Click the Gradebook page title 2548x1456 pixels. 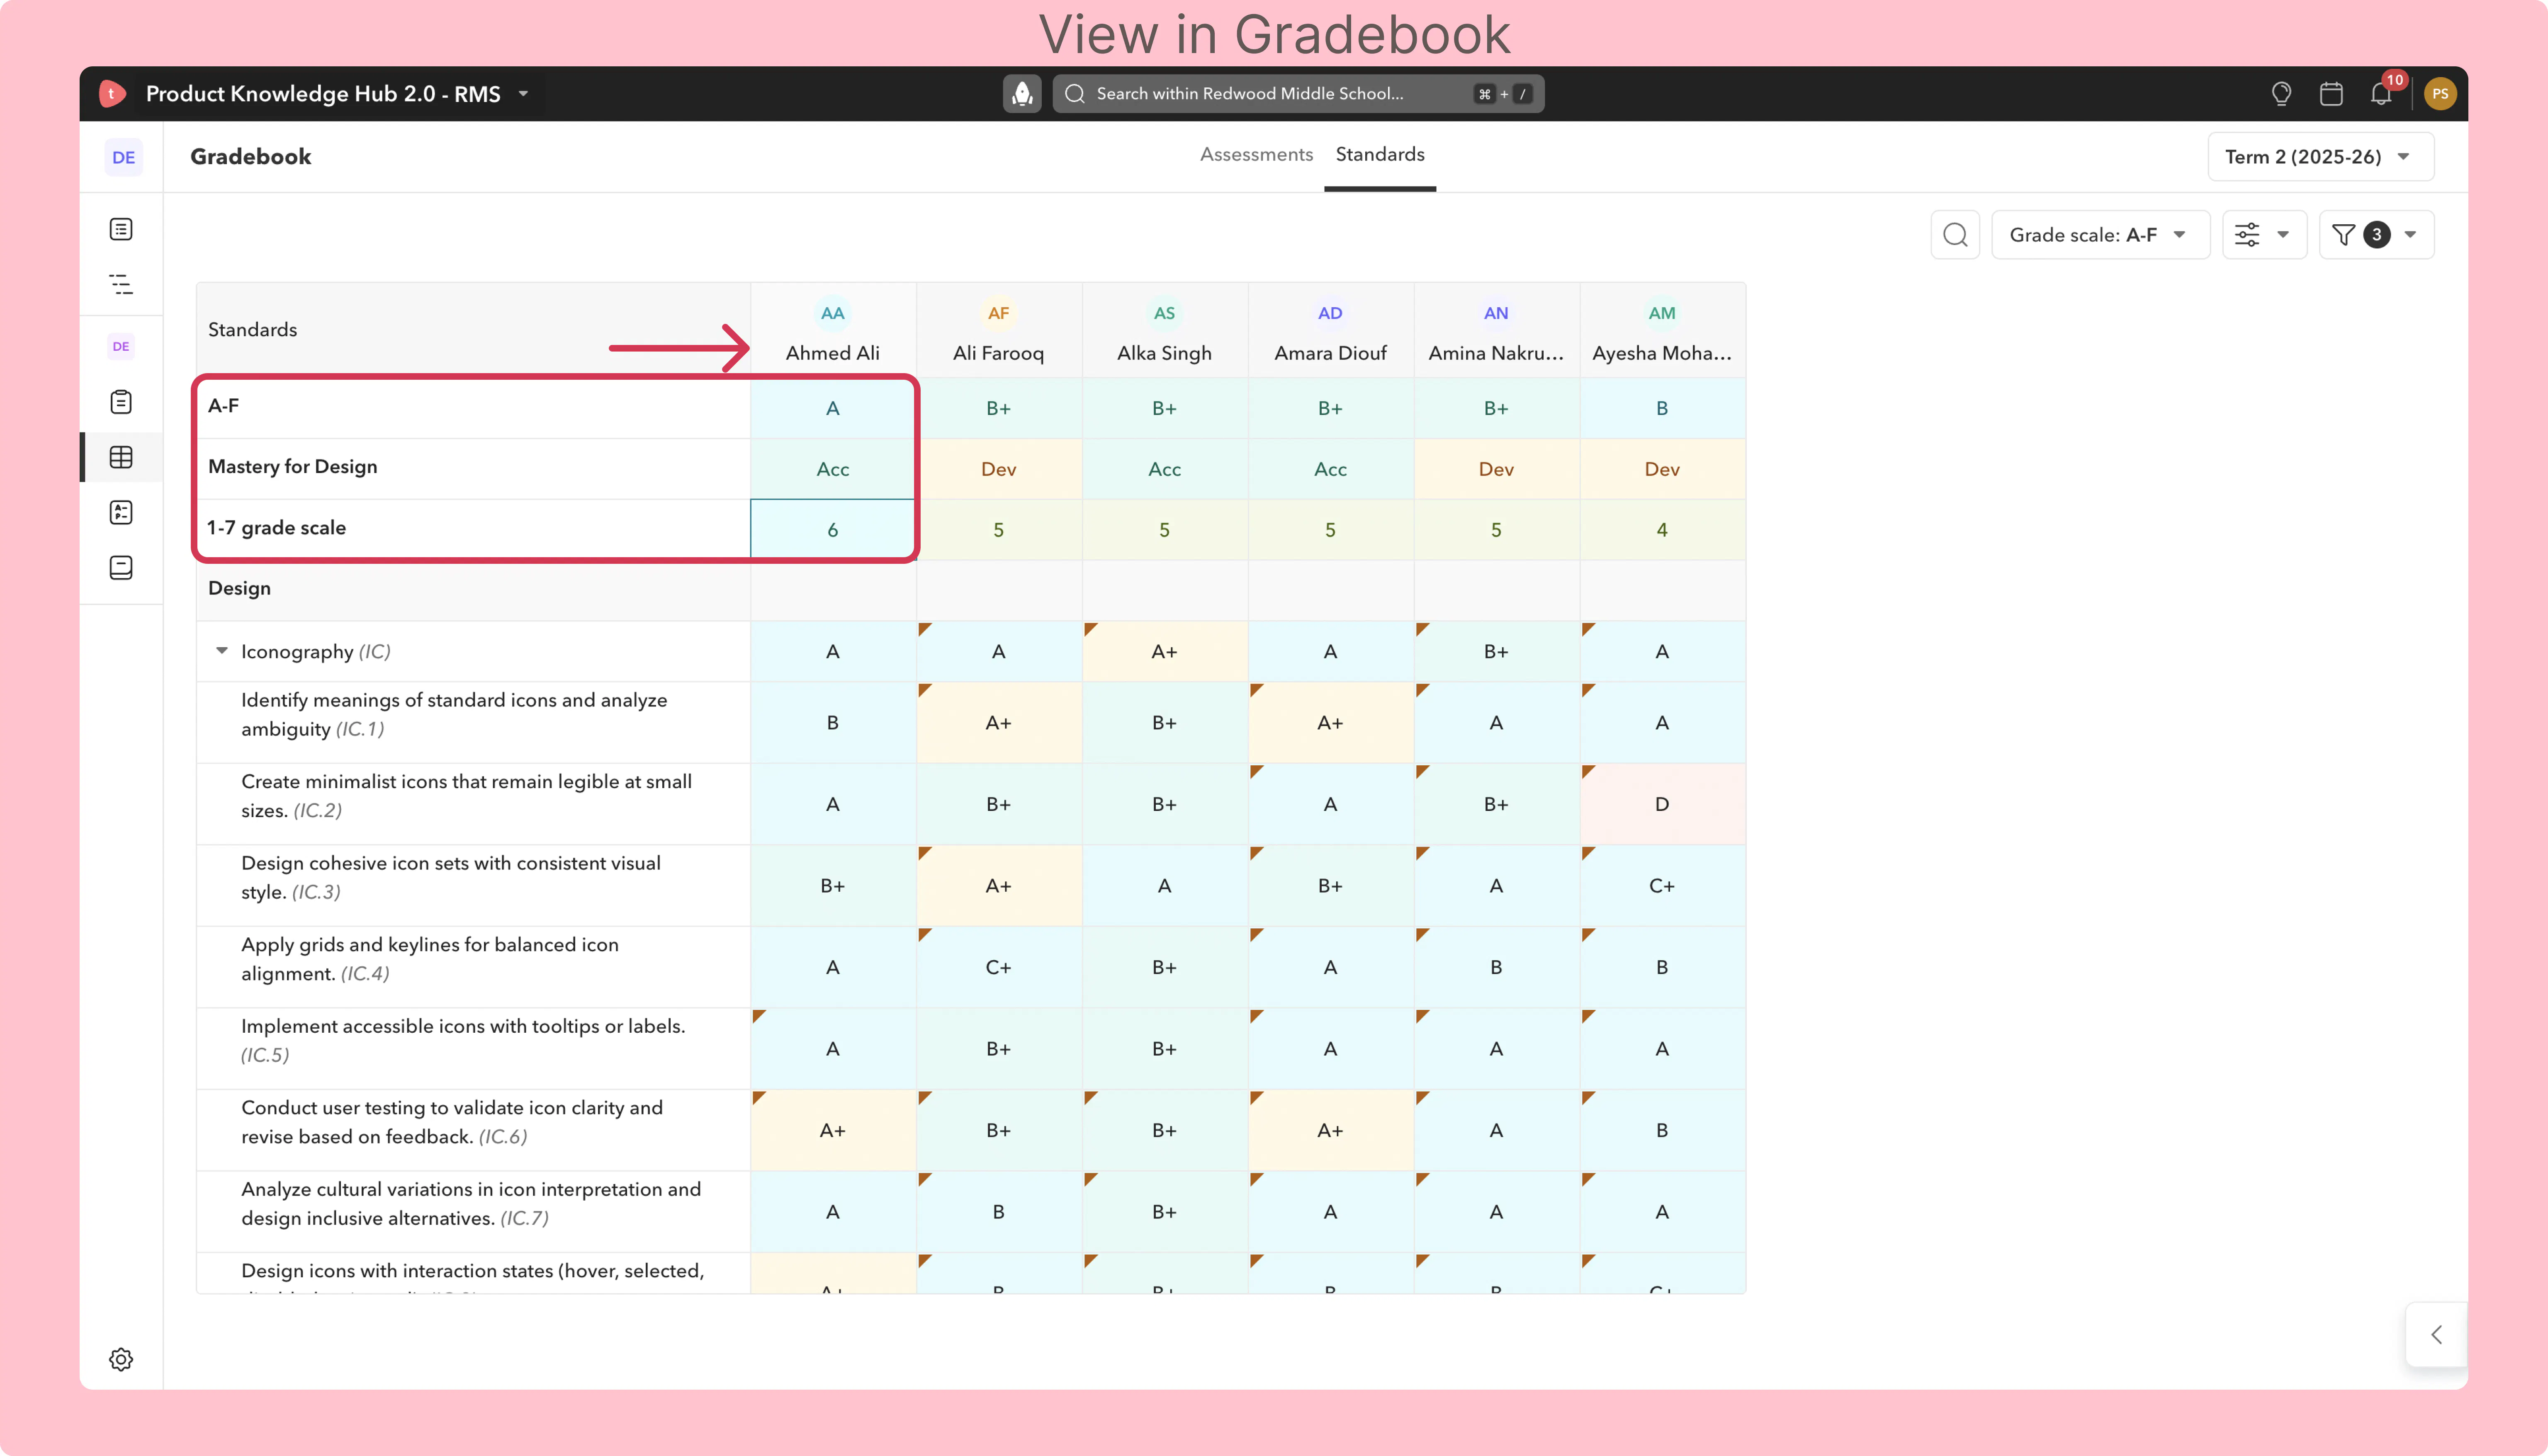(x=250, y=157)
